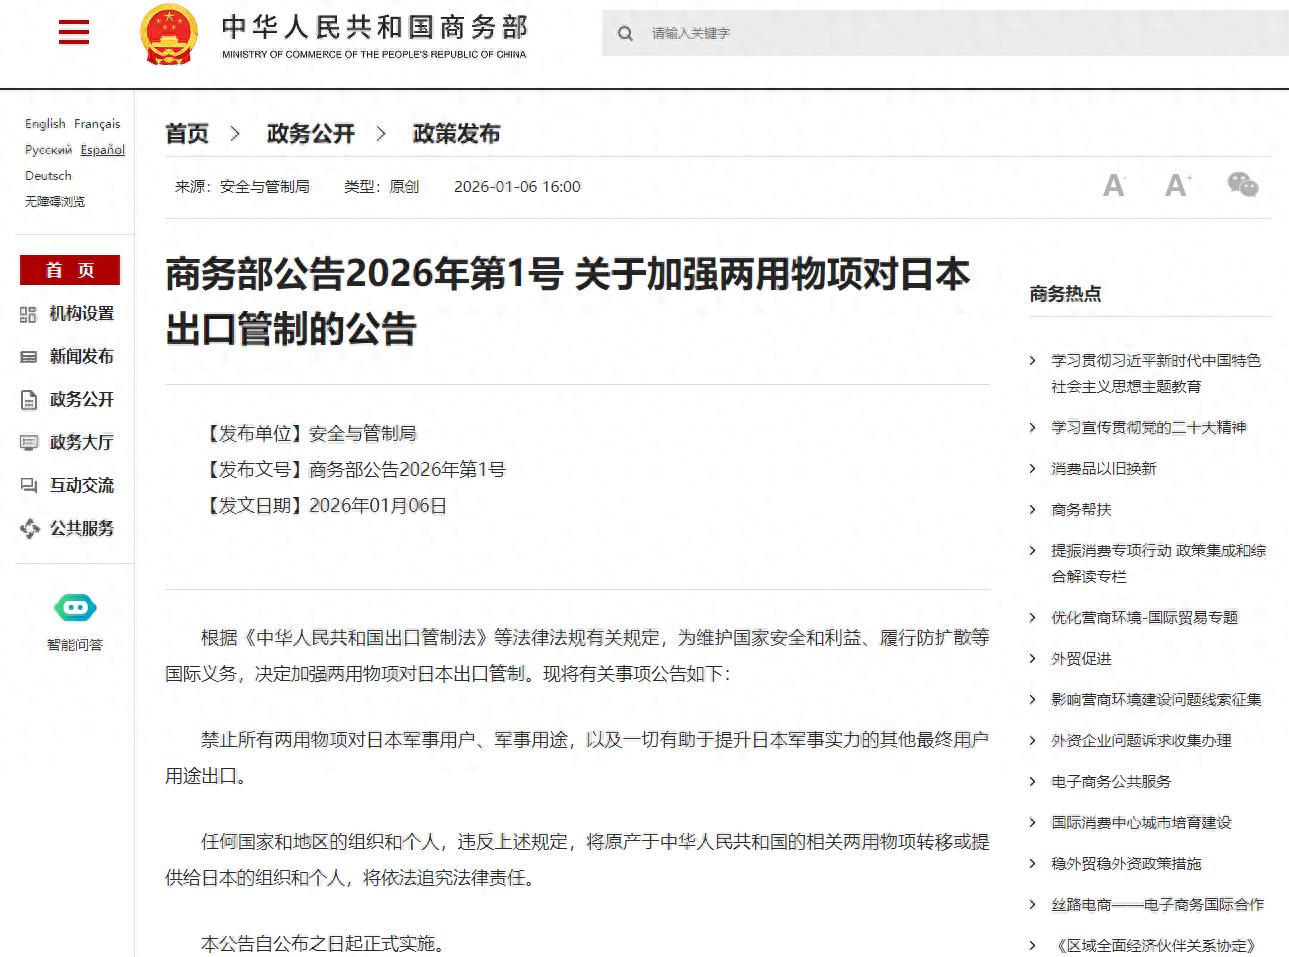1289x957 pixels.
Task: Click the national emblem logo
Action: coord(169,35)
